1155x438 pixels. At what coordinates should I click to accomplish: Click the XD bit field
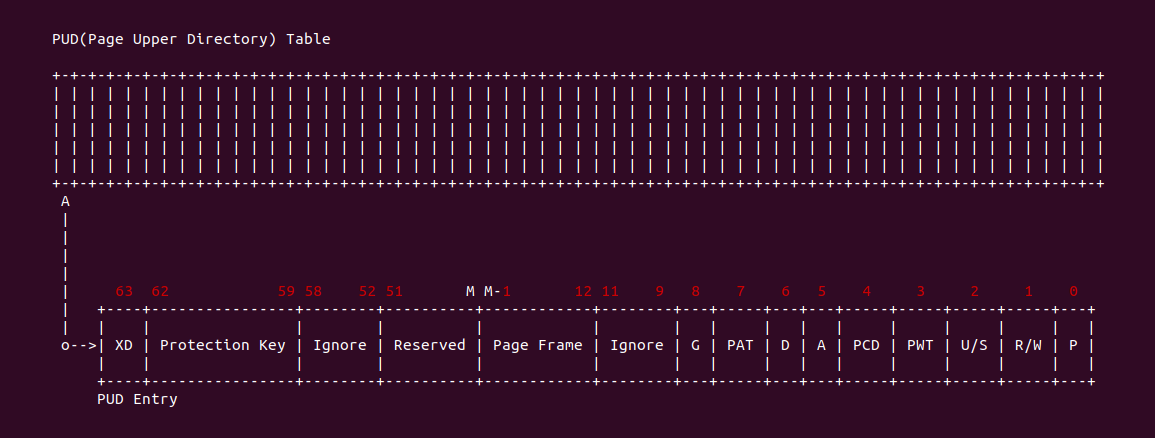(x=124, y=345)
